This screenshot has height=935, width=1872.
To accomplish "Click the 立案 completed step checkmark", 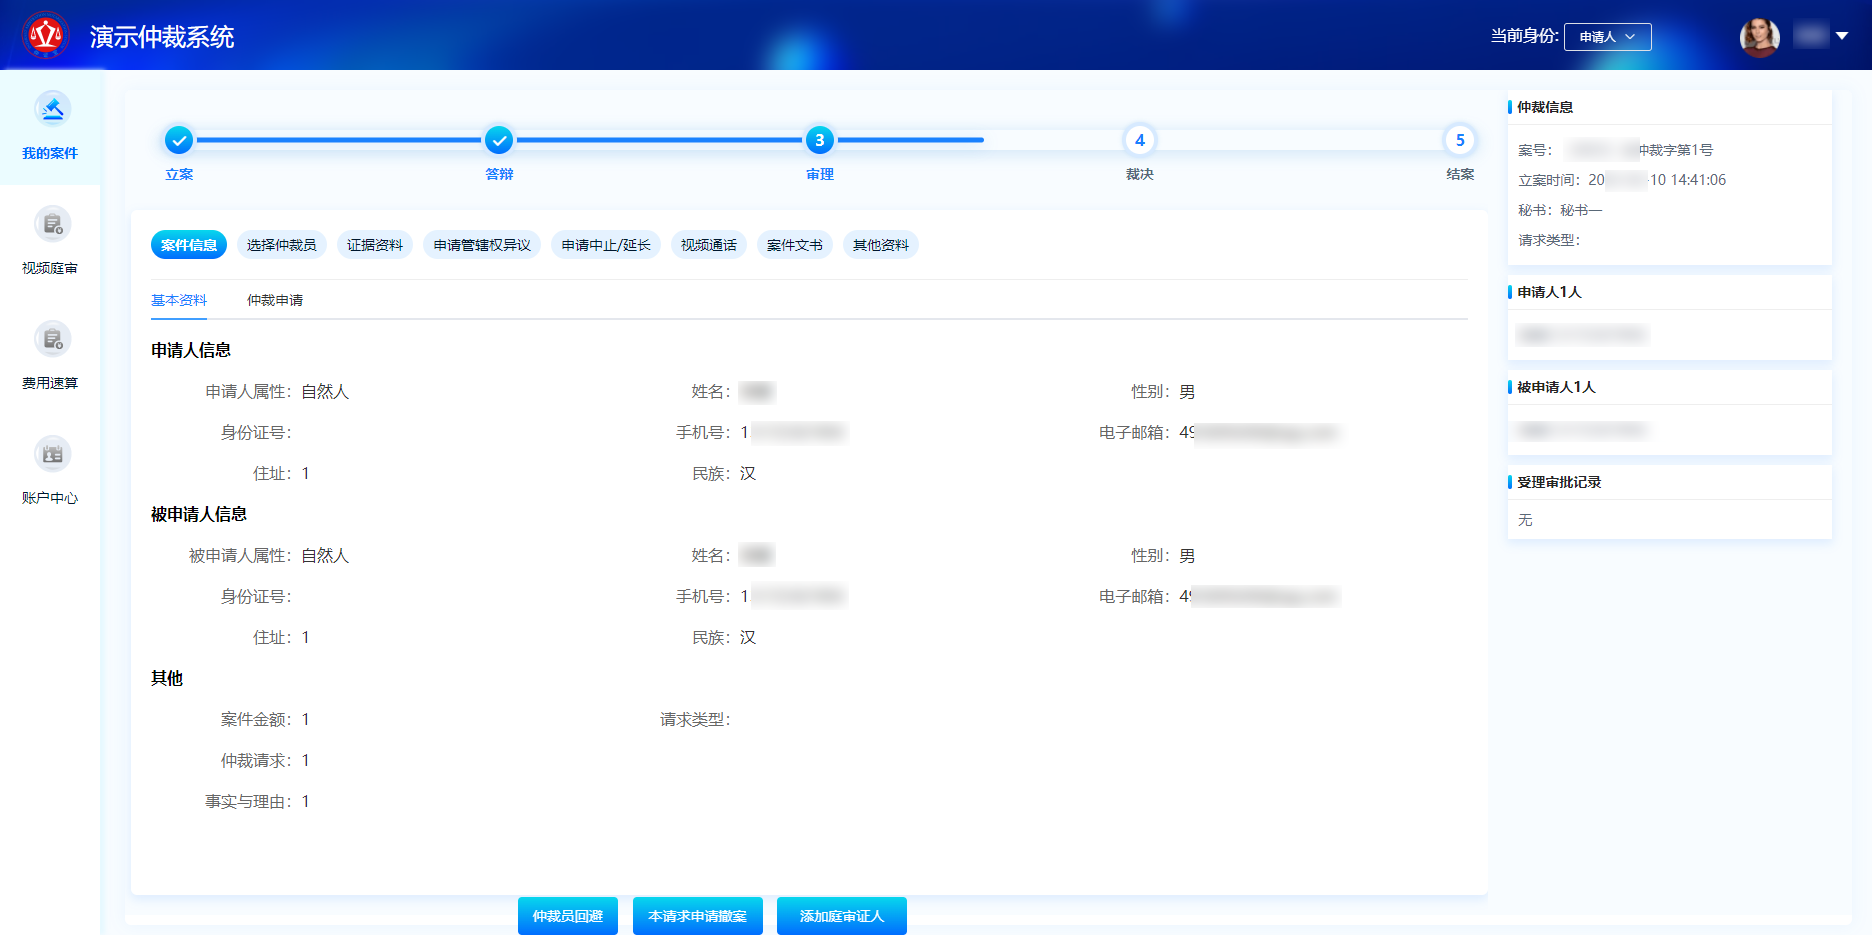I will [x=179, y=140].
